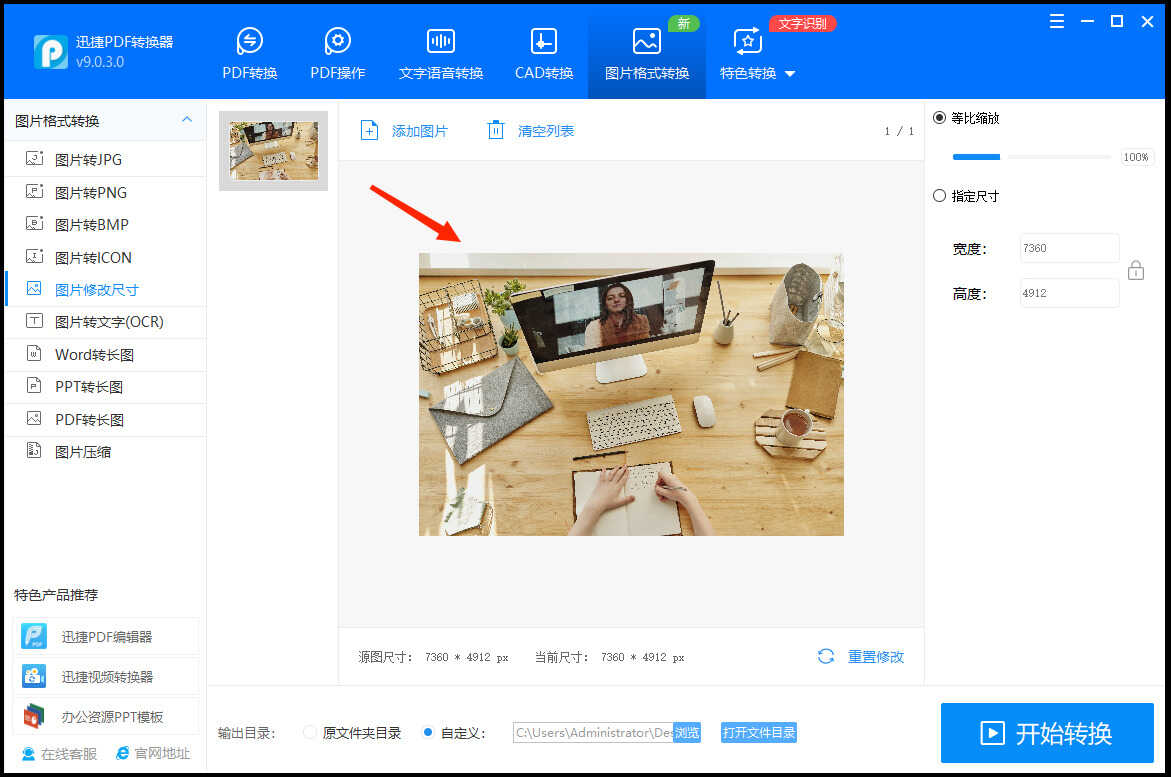
Task: Choose 图片转JPG in the sidebar
Action: tap(105, 160)
